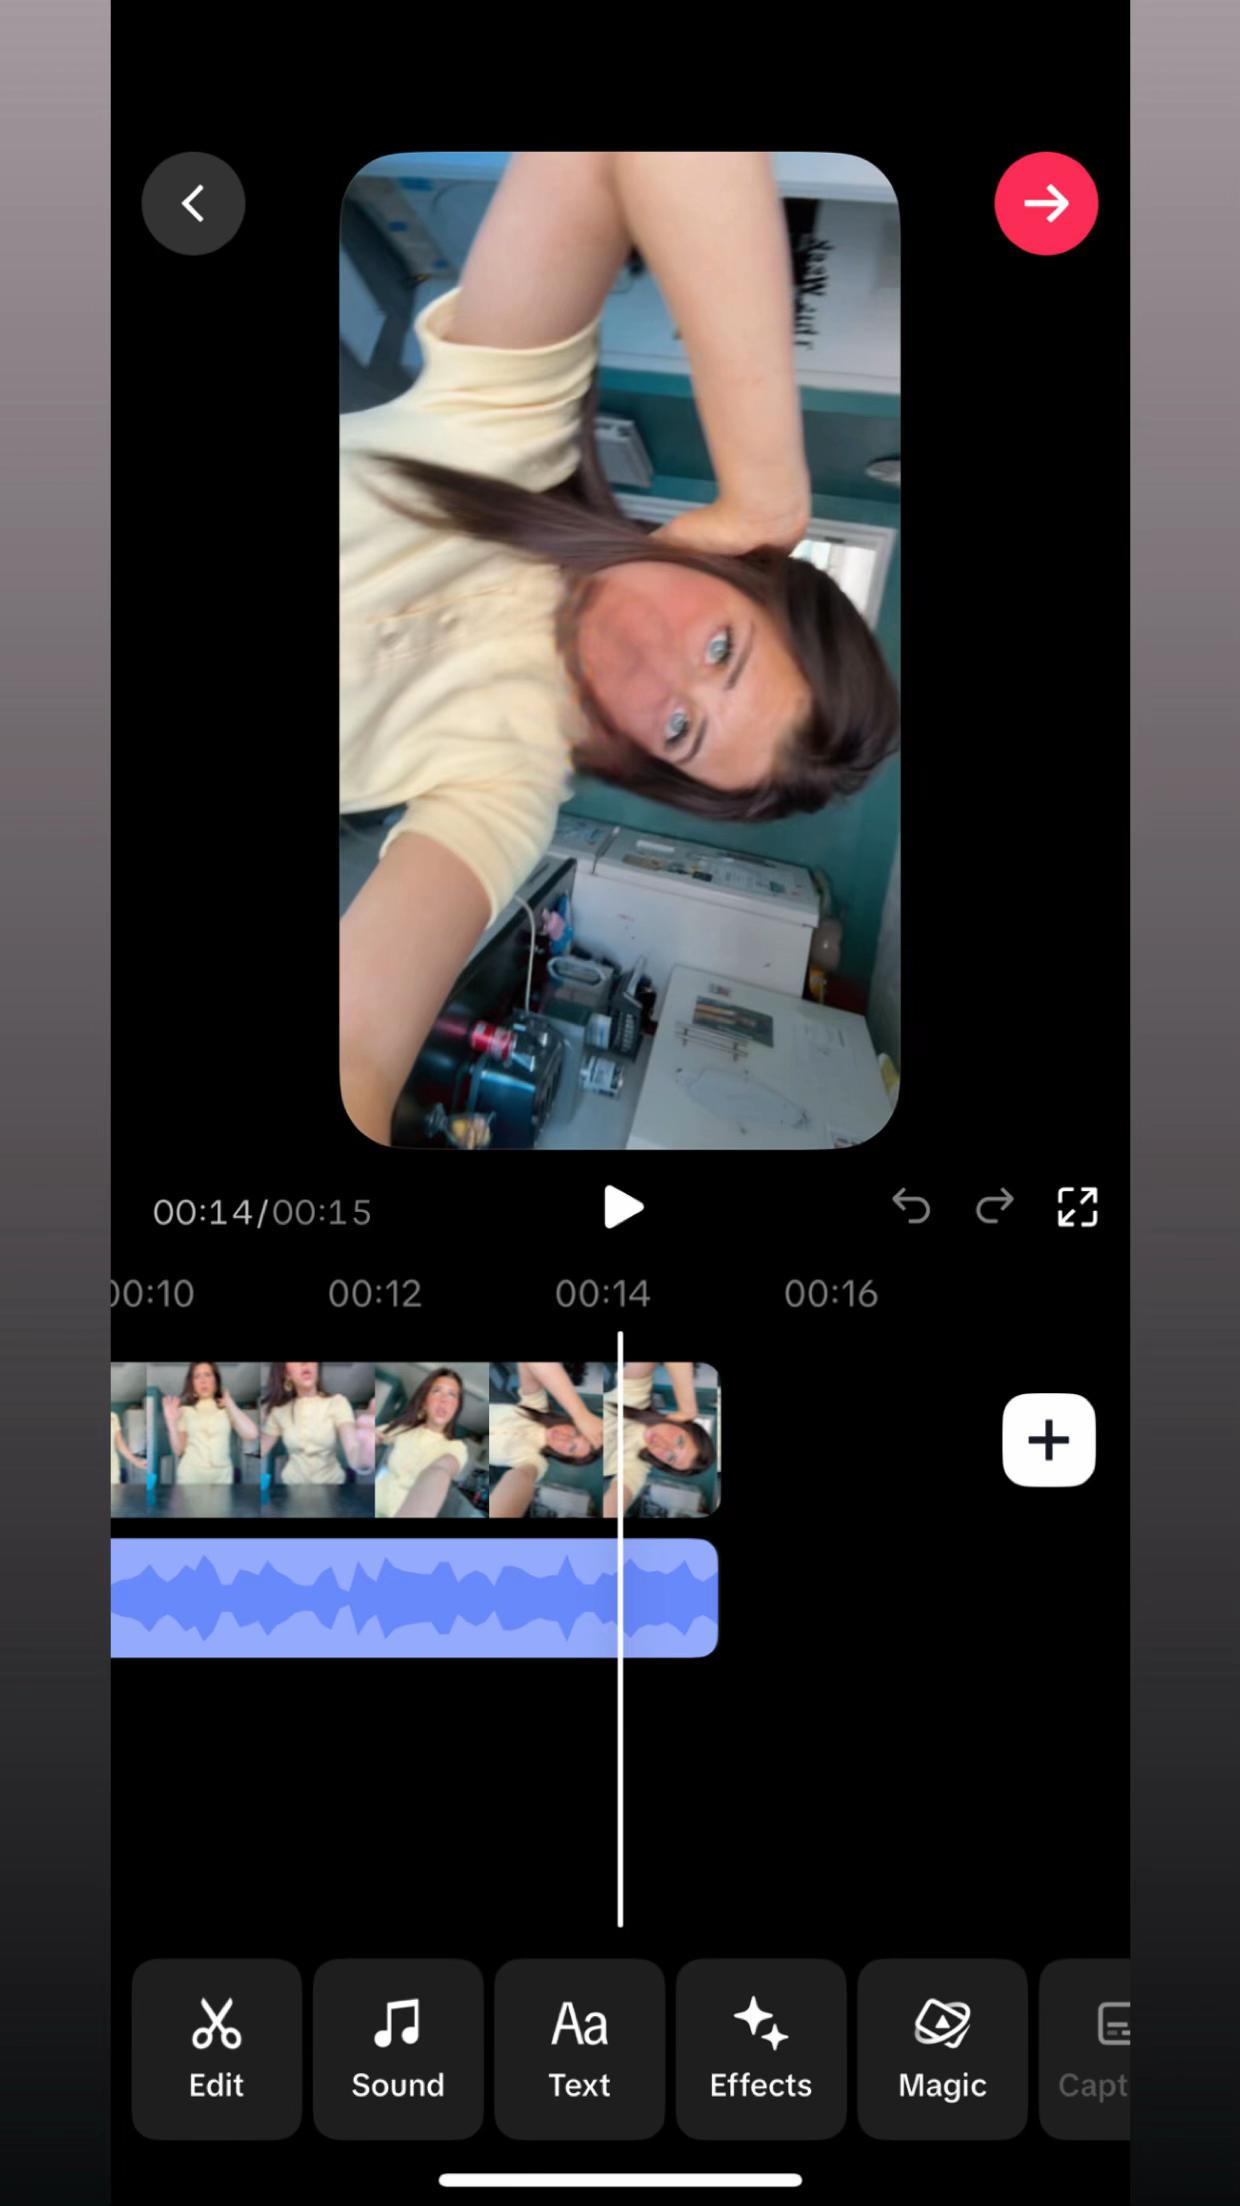Image resolution: width=1240 pixels, height=2206 pixels.
Task: Select the blue audio waveform track
Action: 414,1597
